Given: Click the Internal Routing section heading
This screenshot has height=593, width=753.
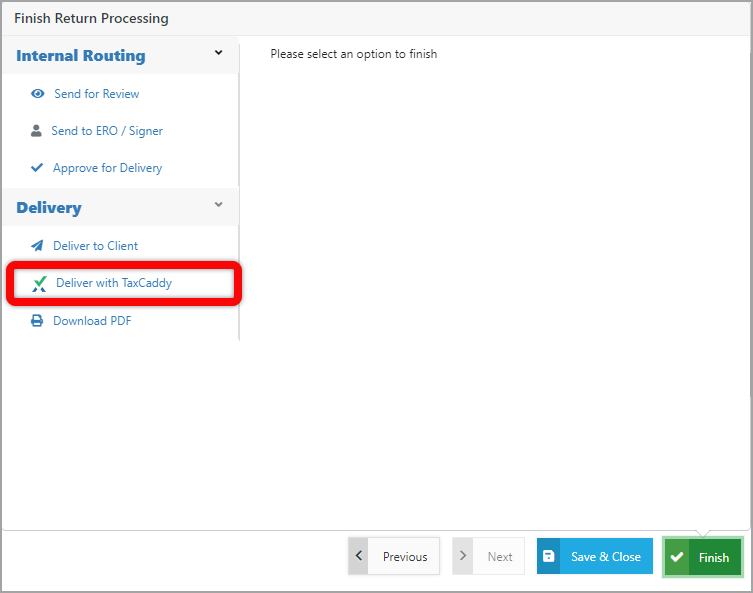Looking at the screenshot, I should [x=81, y=56].
